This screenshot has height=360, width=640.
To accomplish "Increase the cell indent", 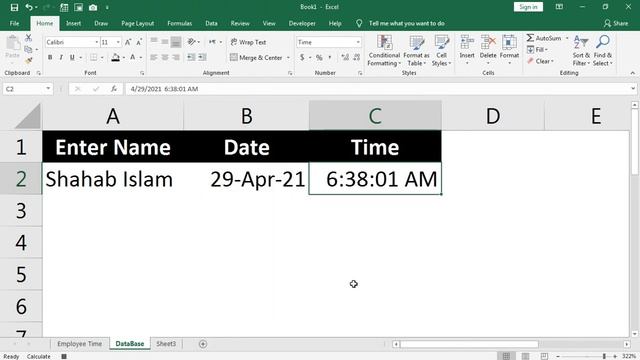I will tap(202, 58).
